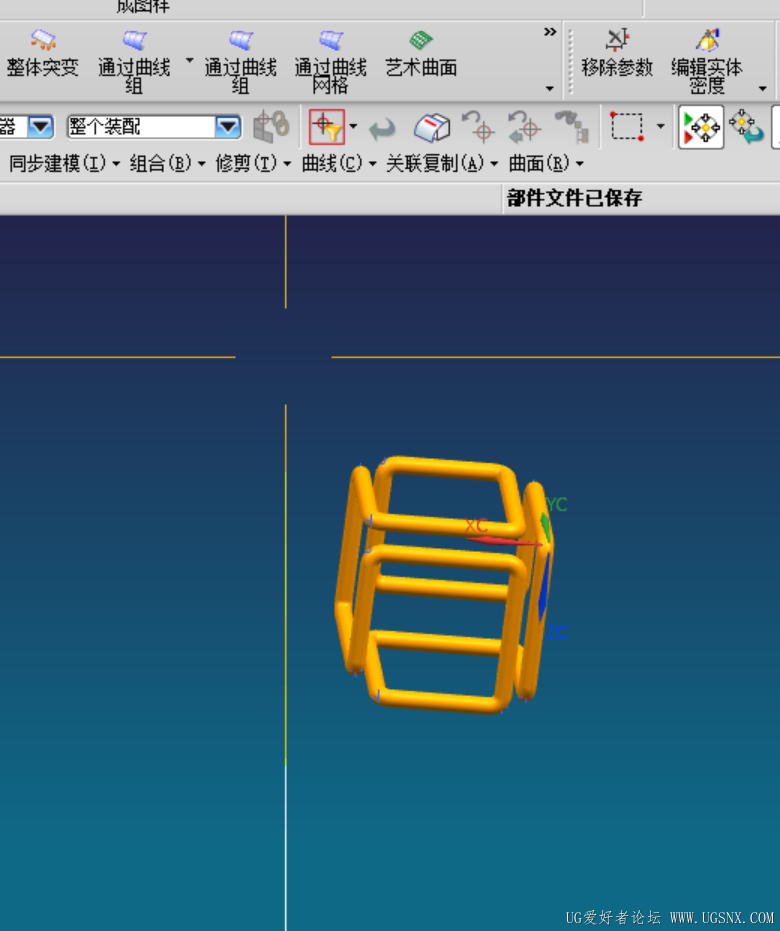Click the orange tube frame model
This screenshot has height=931, width=780.
pos(442,584)
